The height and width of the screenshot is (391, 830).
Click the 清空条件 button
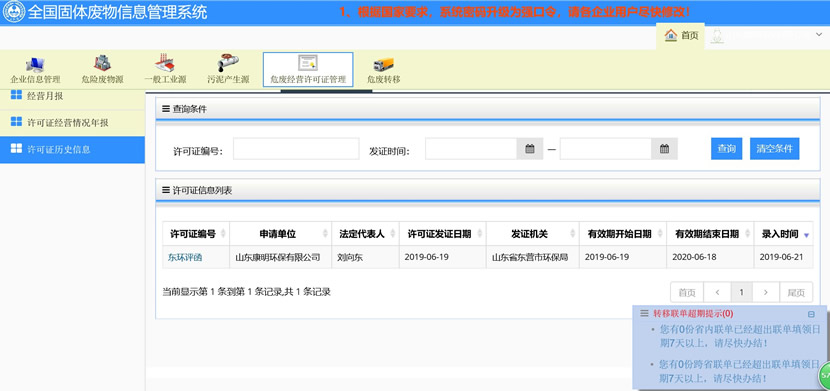774,149
